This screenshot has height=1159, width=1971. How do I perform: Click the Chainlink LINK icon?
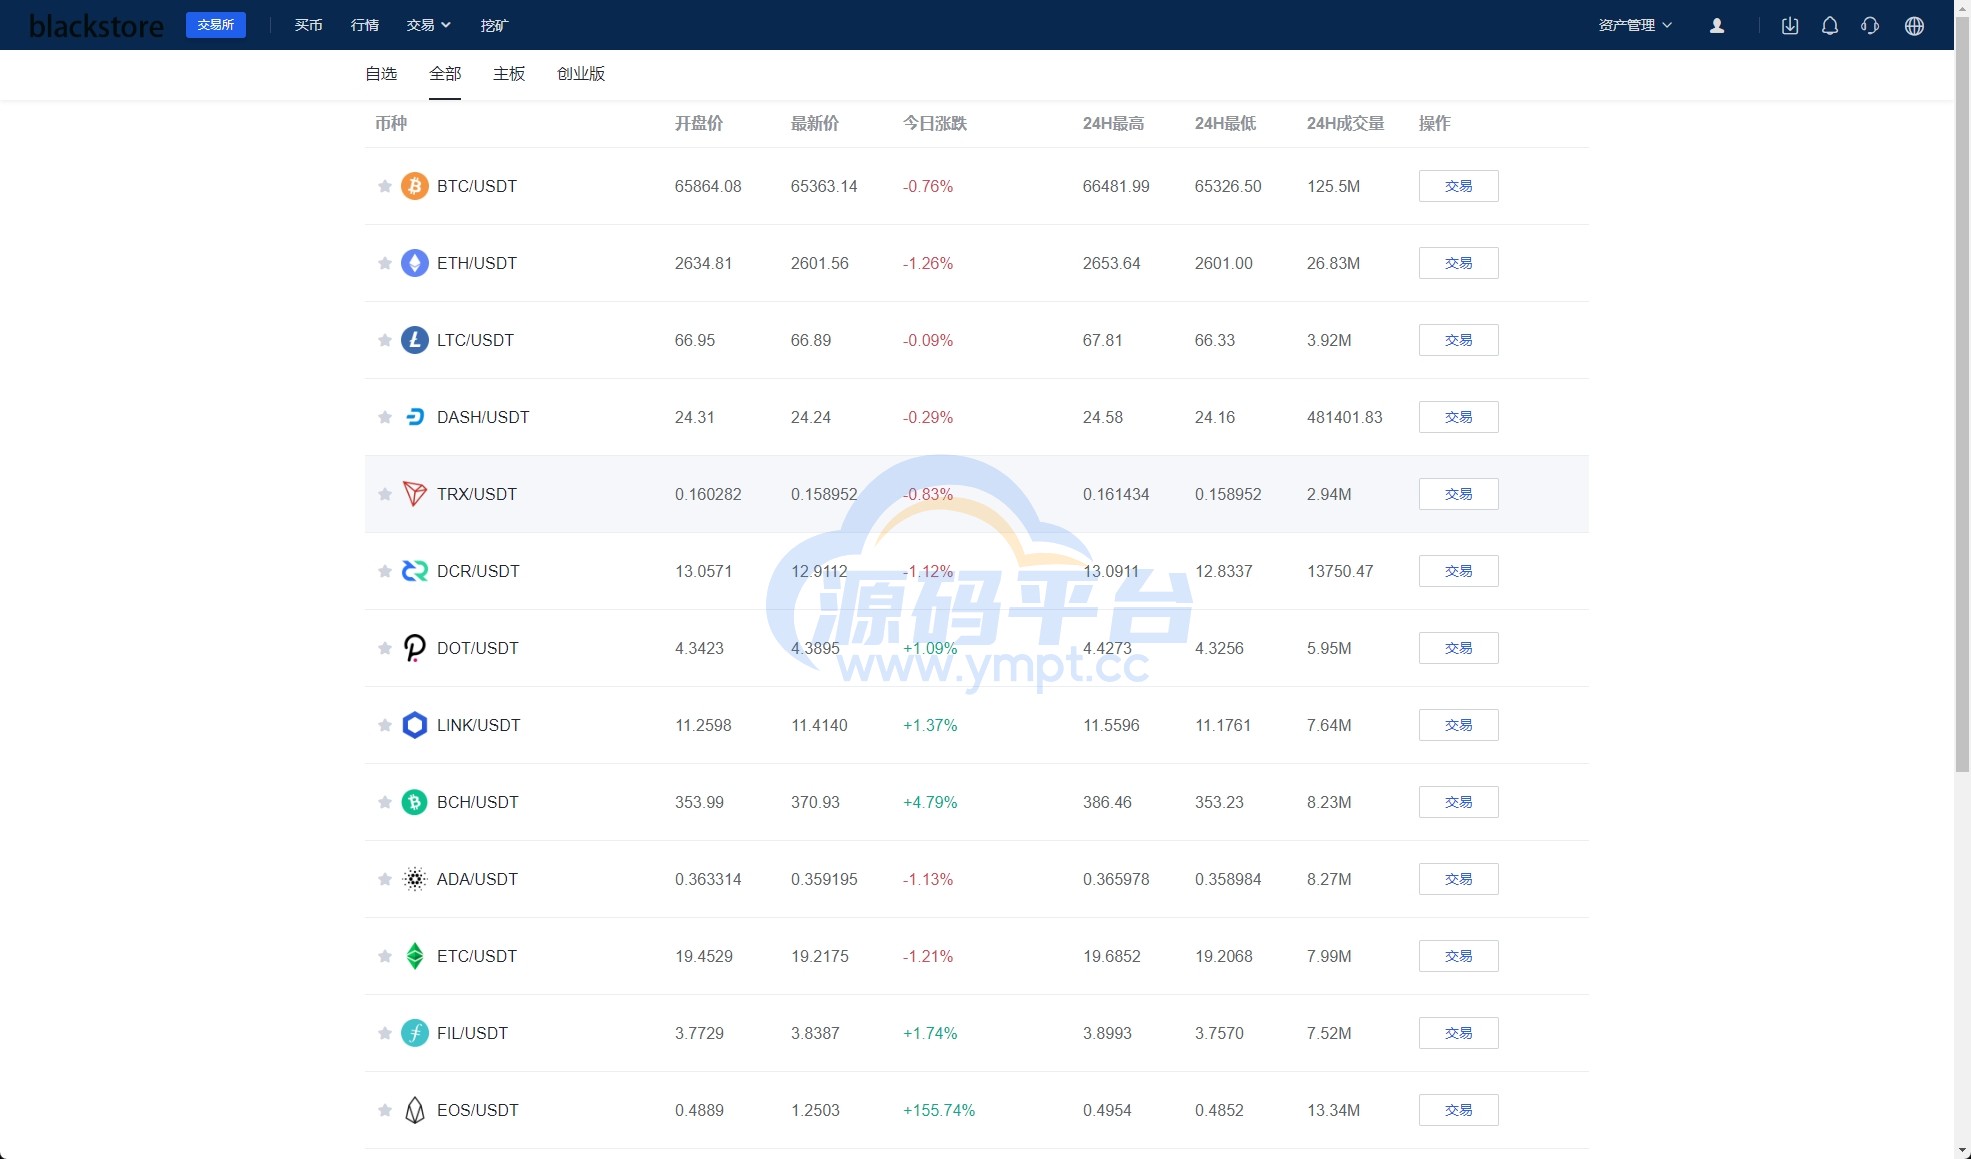[x=415, y=725]
